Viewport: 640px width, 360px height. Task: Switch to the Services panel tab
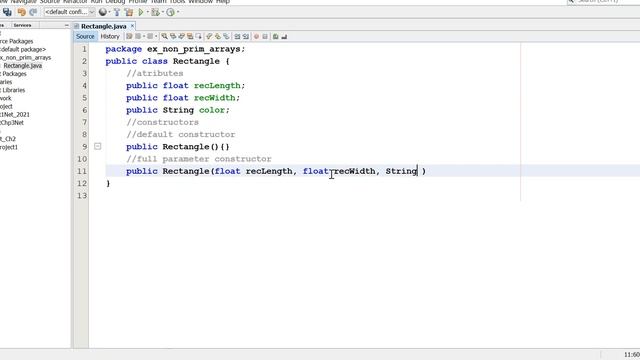tap(22, 25)
